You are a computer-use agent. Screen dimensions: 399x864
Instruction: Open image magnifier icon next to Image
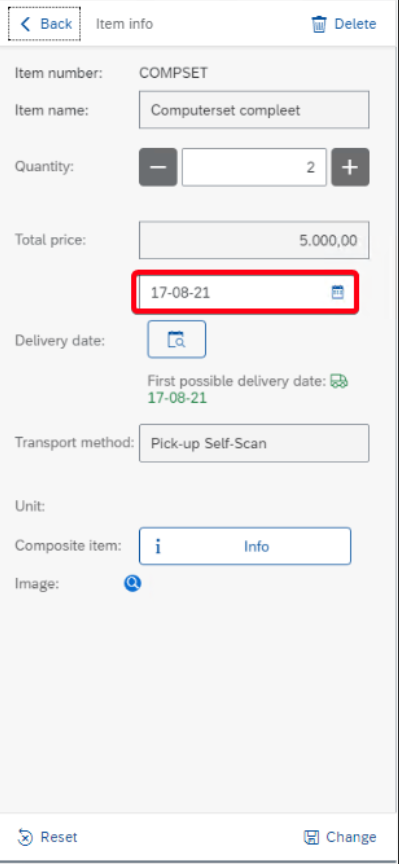(x=132, y=583)
